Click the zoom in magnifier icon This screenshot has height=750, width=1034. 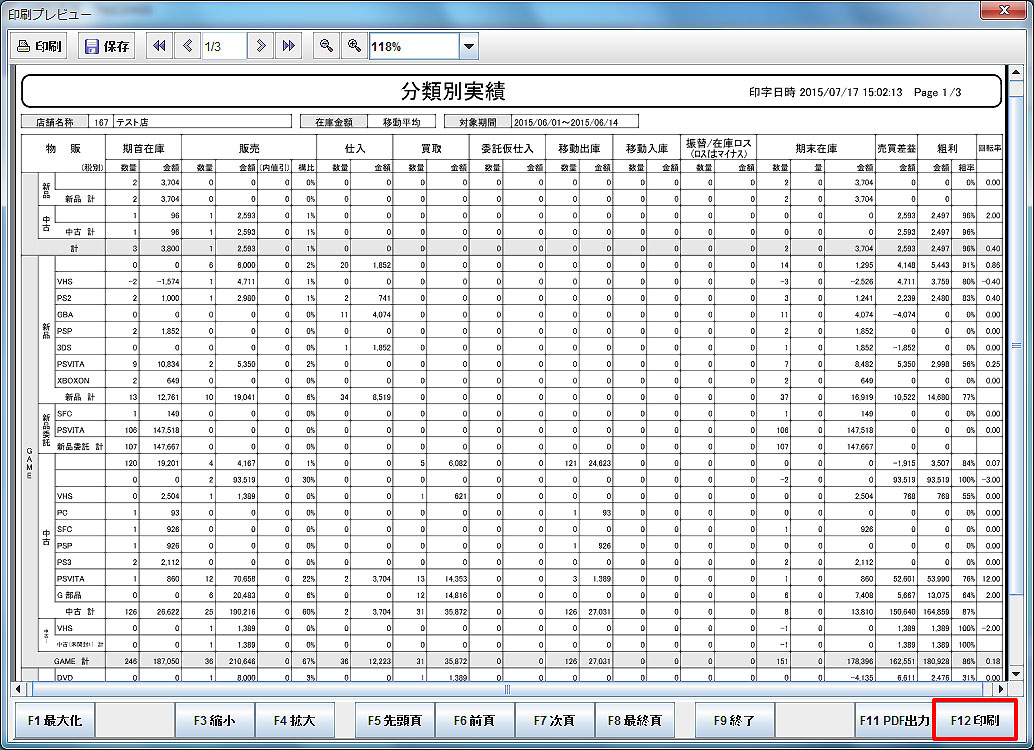354,46
